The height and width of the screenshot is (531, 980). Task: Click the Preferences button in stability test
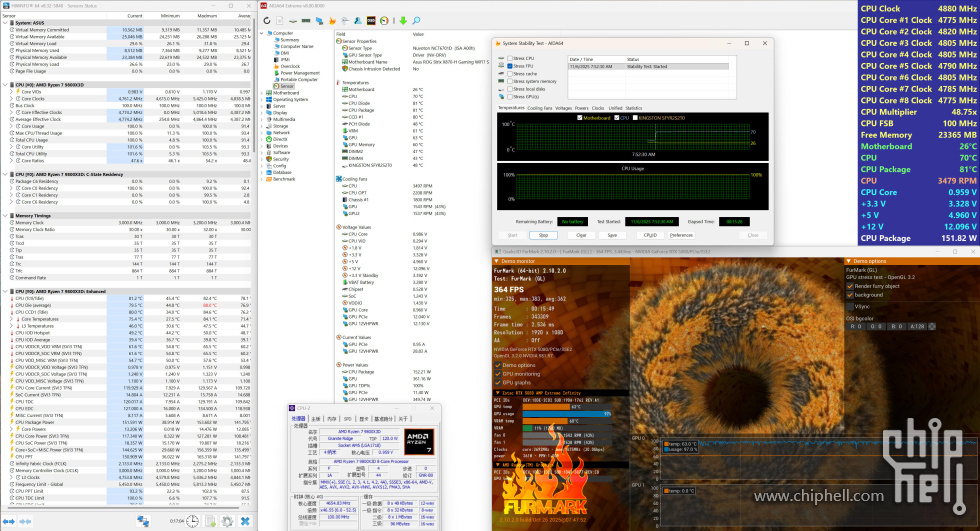(x=681, y=235)
